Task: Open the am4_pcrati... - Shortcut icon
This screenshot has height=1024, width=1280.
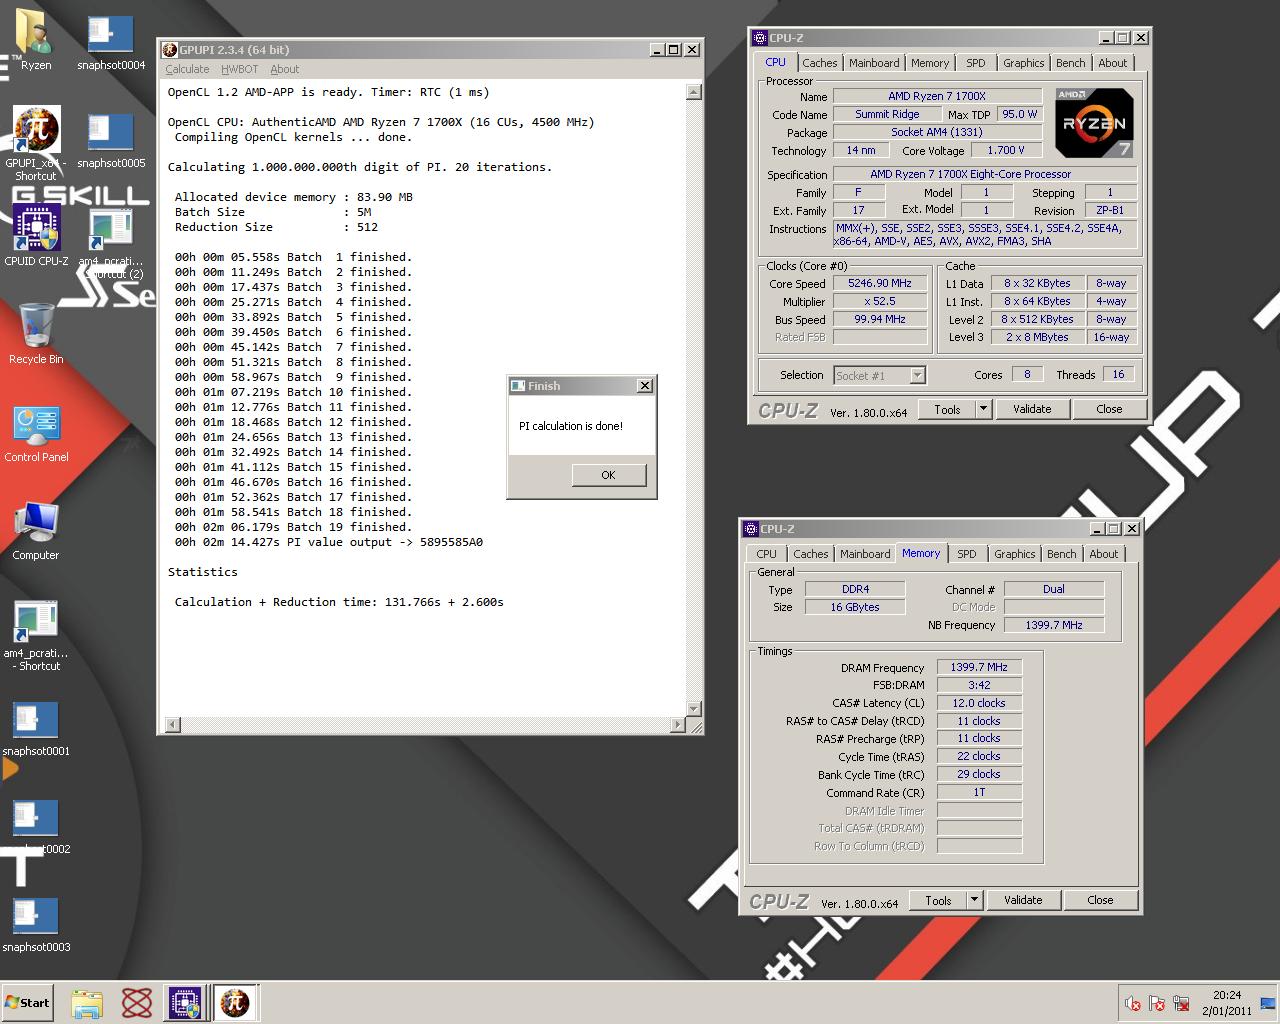Action: [x=36, y=636]
